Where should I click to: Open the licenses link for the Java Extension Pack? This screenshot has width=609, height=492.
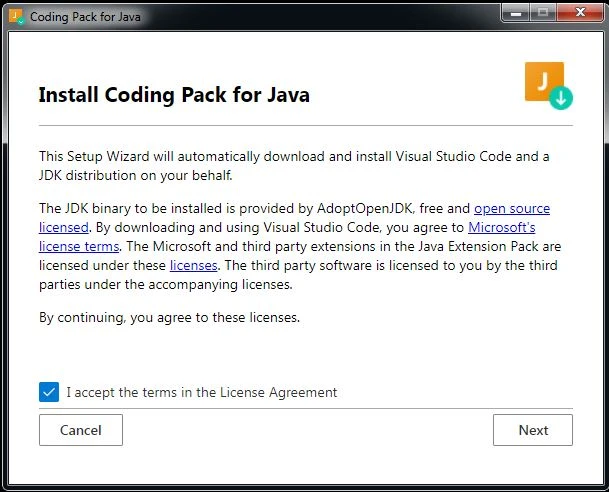click(193, 266)
